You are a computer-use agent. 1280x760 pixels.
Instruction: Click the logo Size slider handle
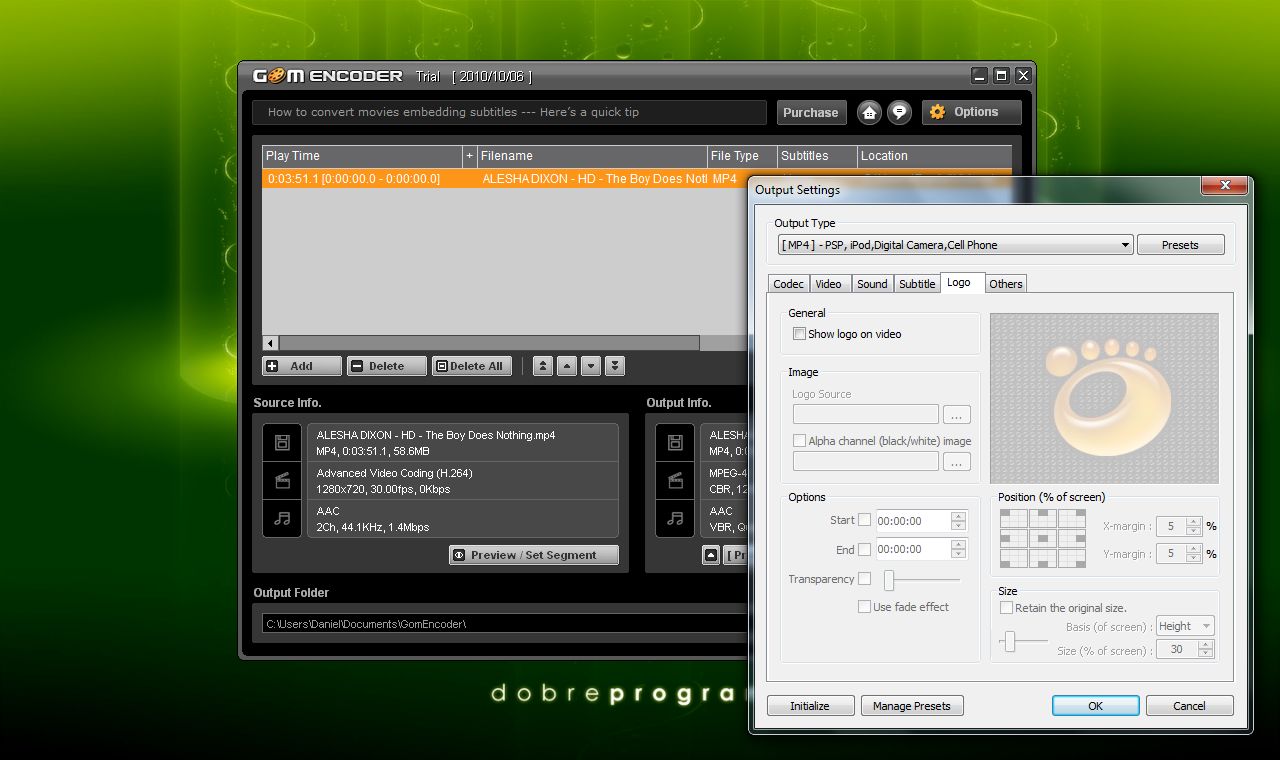click(1010, 641)
